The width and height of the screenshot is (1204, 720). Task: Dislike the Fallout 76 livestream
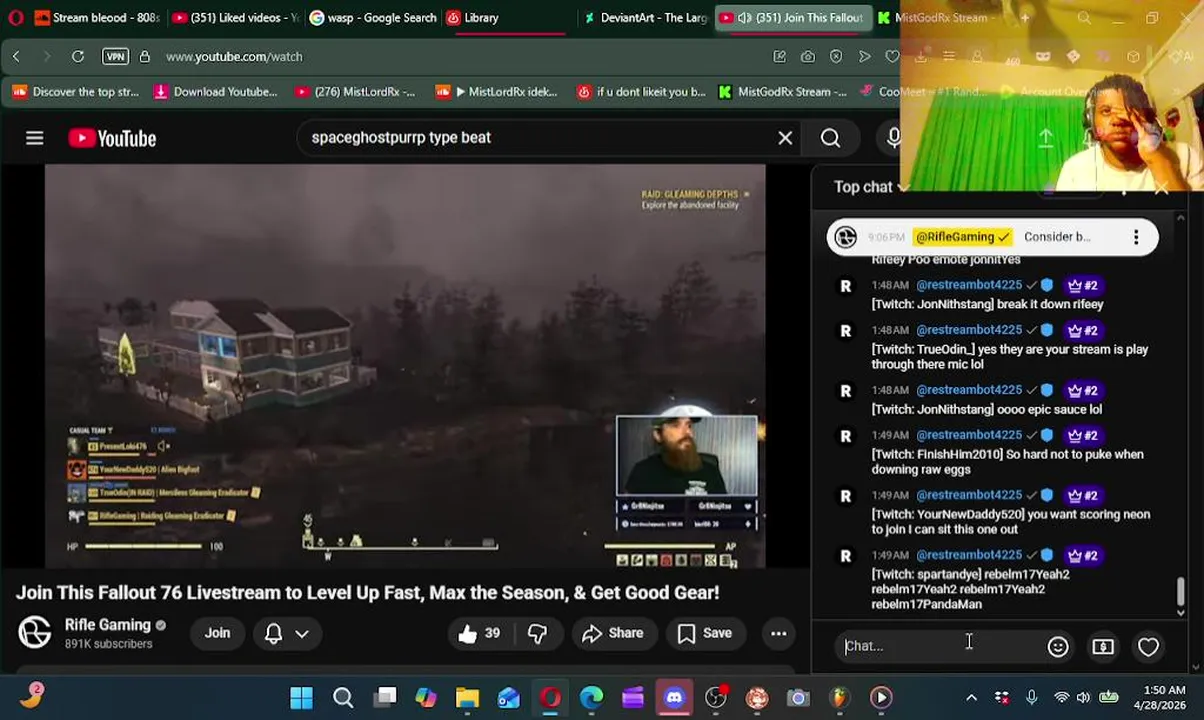537,633
